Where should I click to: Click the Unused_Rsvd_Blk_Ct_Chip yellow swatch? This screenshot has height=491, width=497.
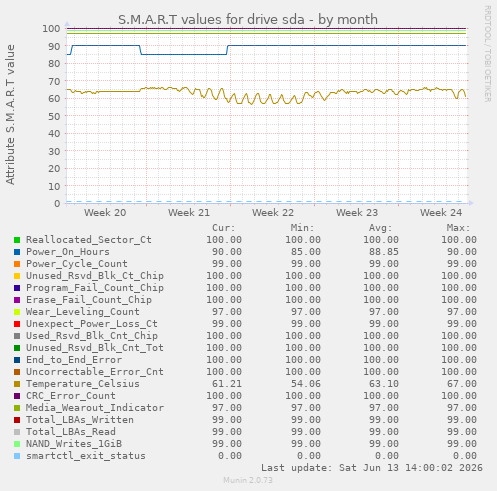(17, 276)
